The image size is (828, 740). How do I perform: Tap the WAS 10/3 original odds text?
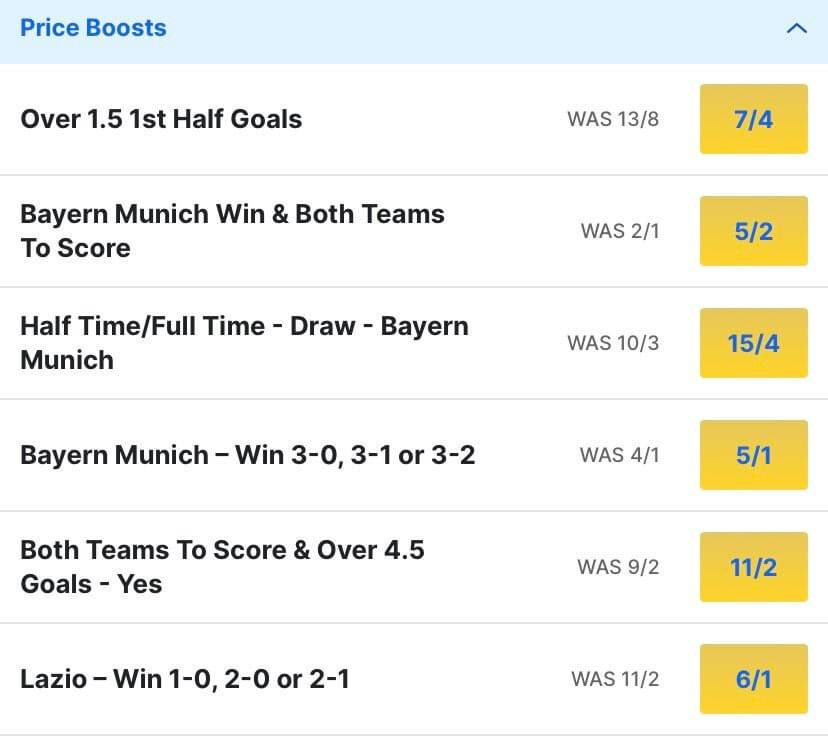click(613, 343)
